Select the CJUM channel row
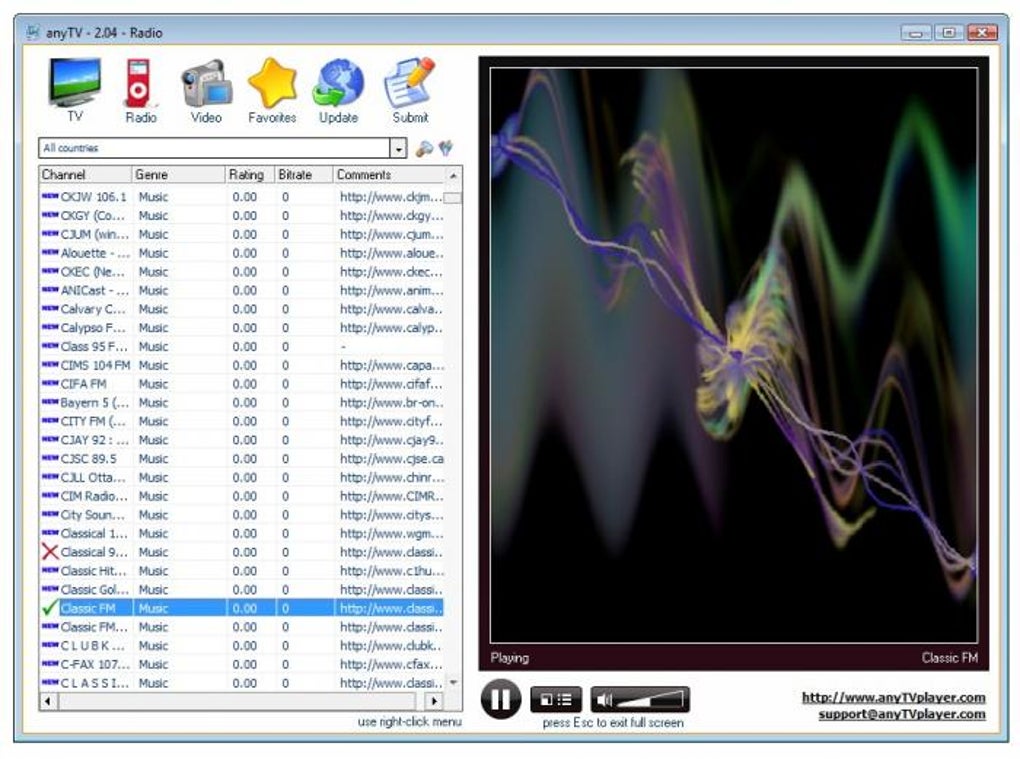This screenshot has width=1020, height=759. [242, 234]
